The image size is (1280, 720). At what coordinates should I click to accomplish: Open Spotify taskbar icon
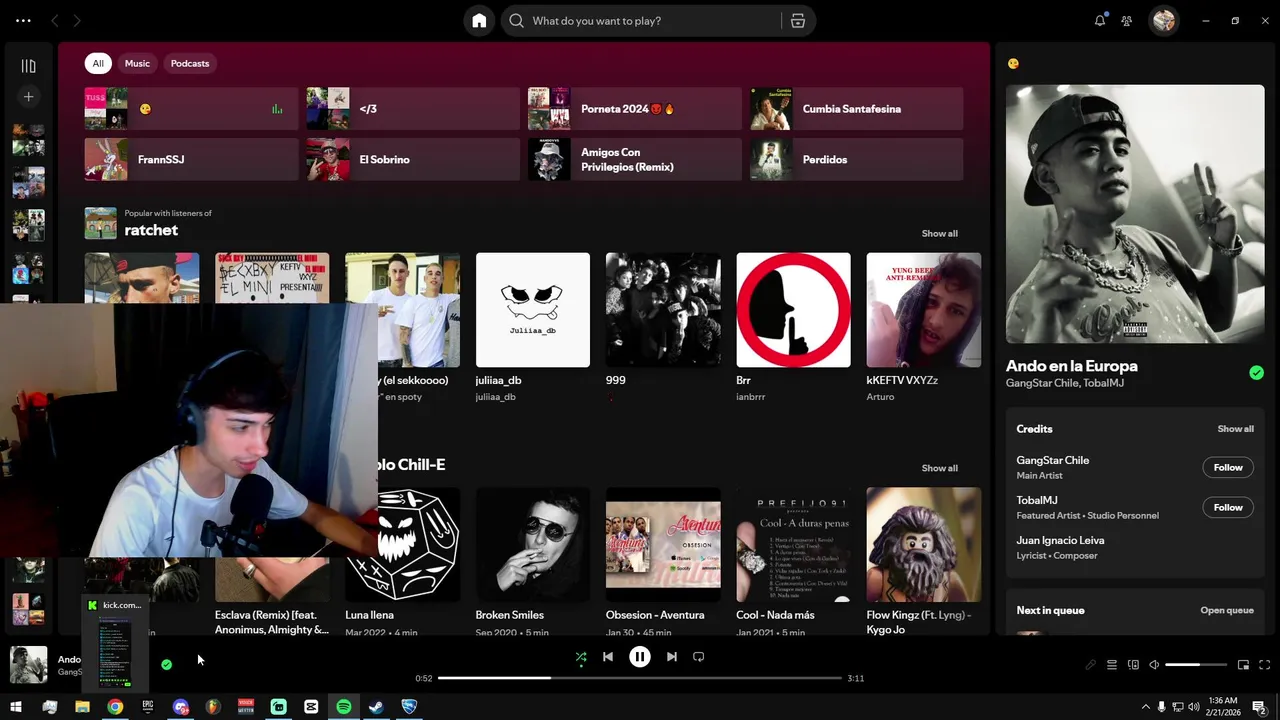344,707
